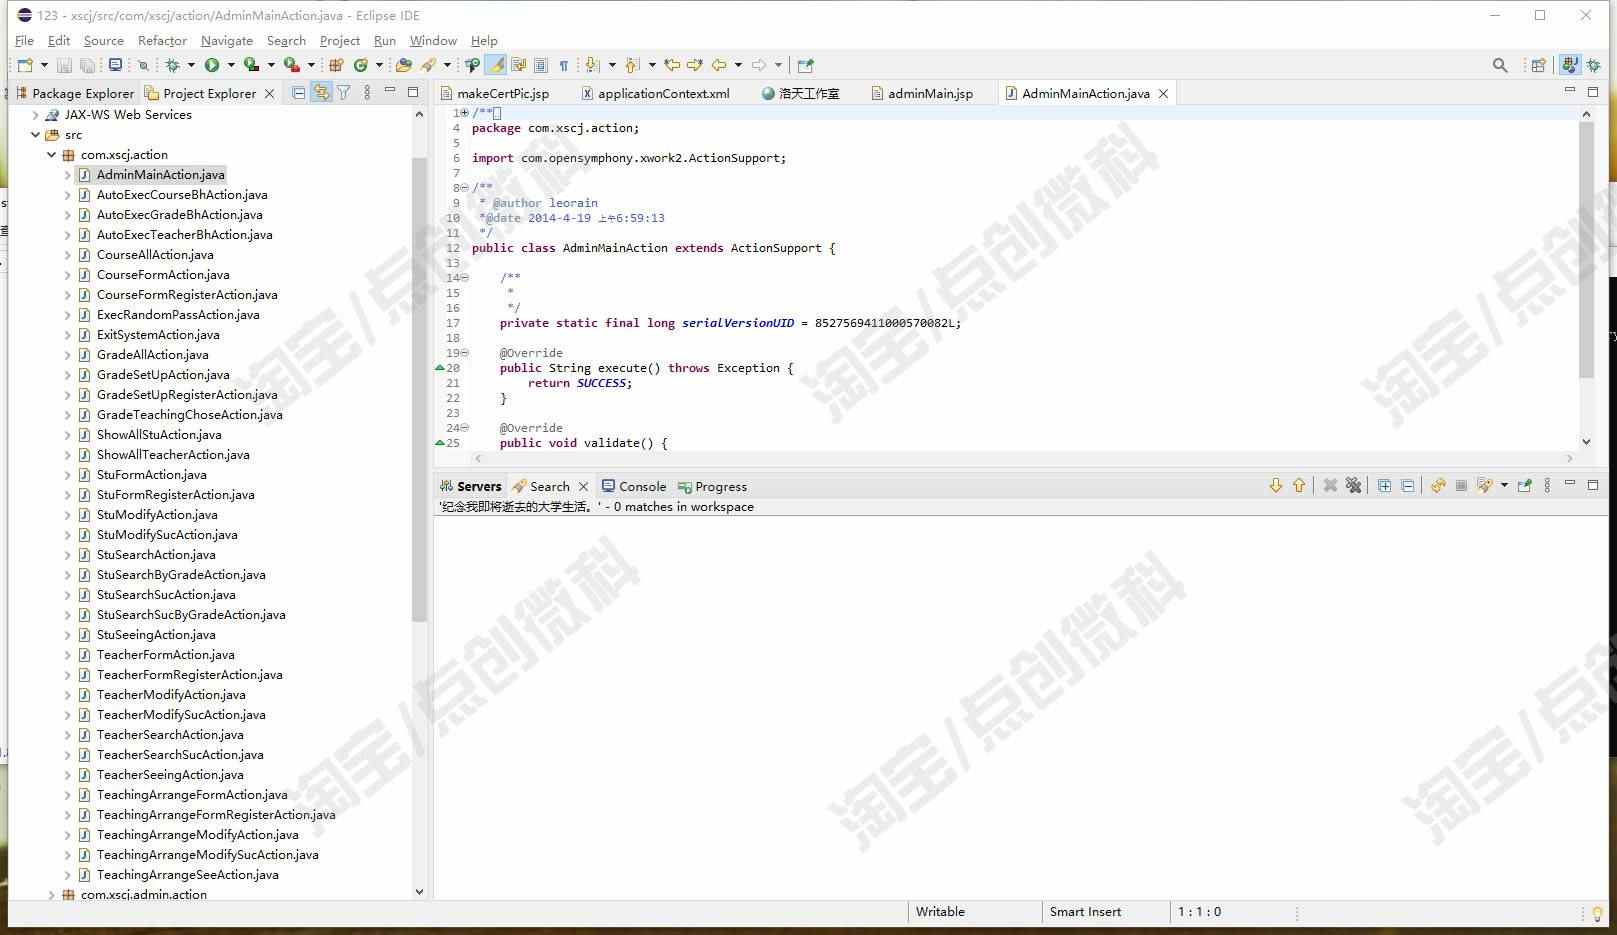This screenshot has height=935, width=1617.
Task: Click the Next Annotation toolbar icon
Action: (x=593, y=65)
